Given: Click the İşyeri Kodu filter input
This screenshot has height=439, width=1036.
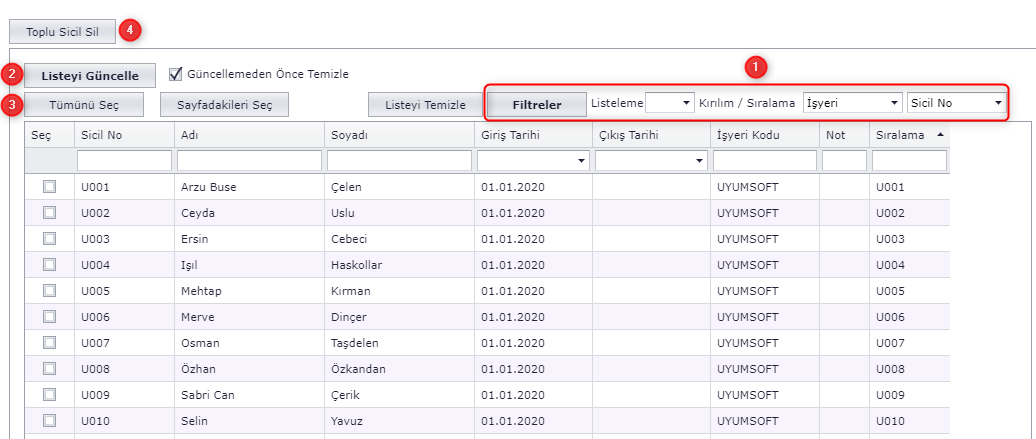Looking at the screenshot, I should point(765,161).
